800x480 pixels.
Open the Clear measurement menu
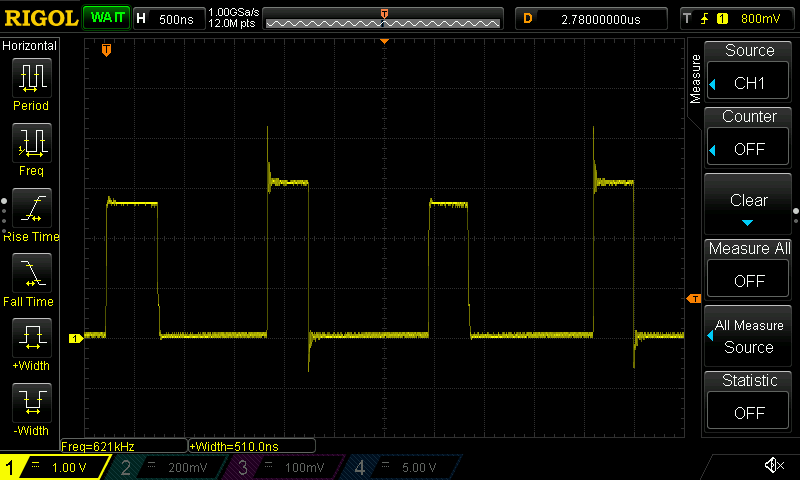748,204
